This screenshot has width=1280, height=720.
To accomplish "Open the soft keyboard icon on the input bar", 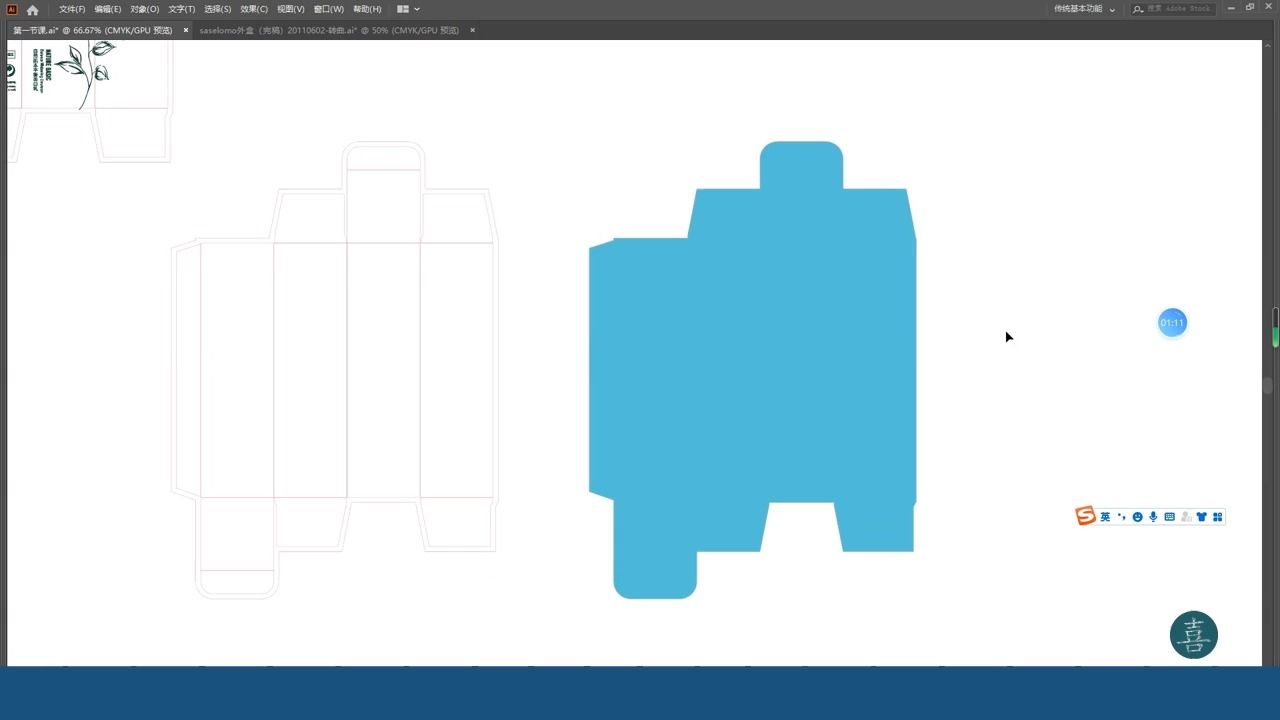I will tap(1169, 517).
